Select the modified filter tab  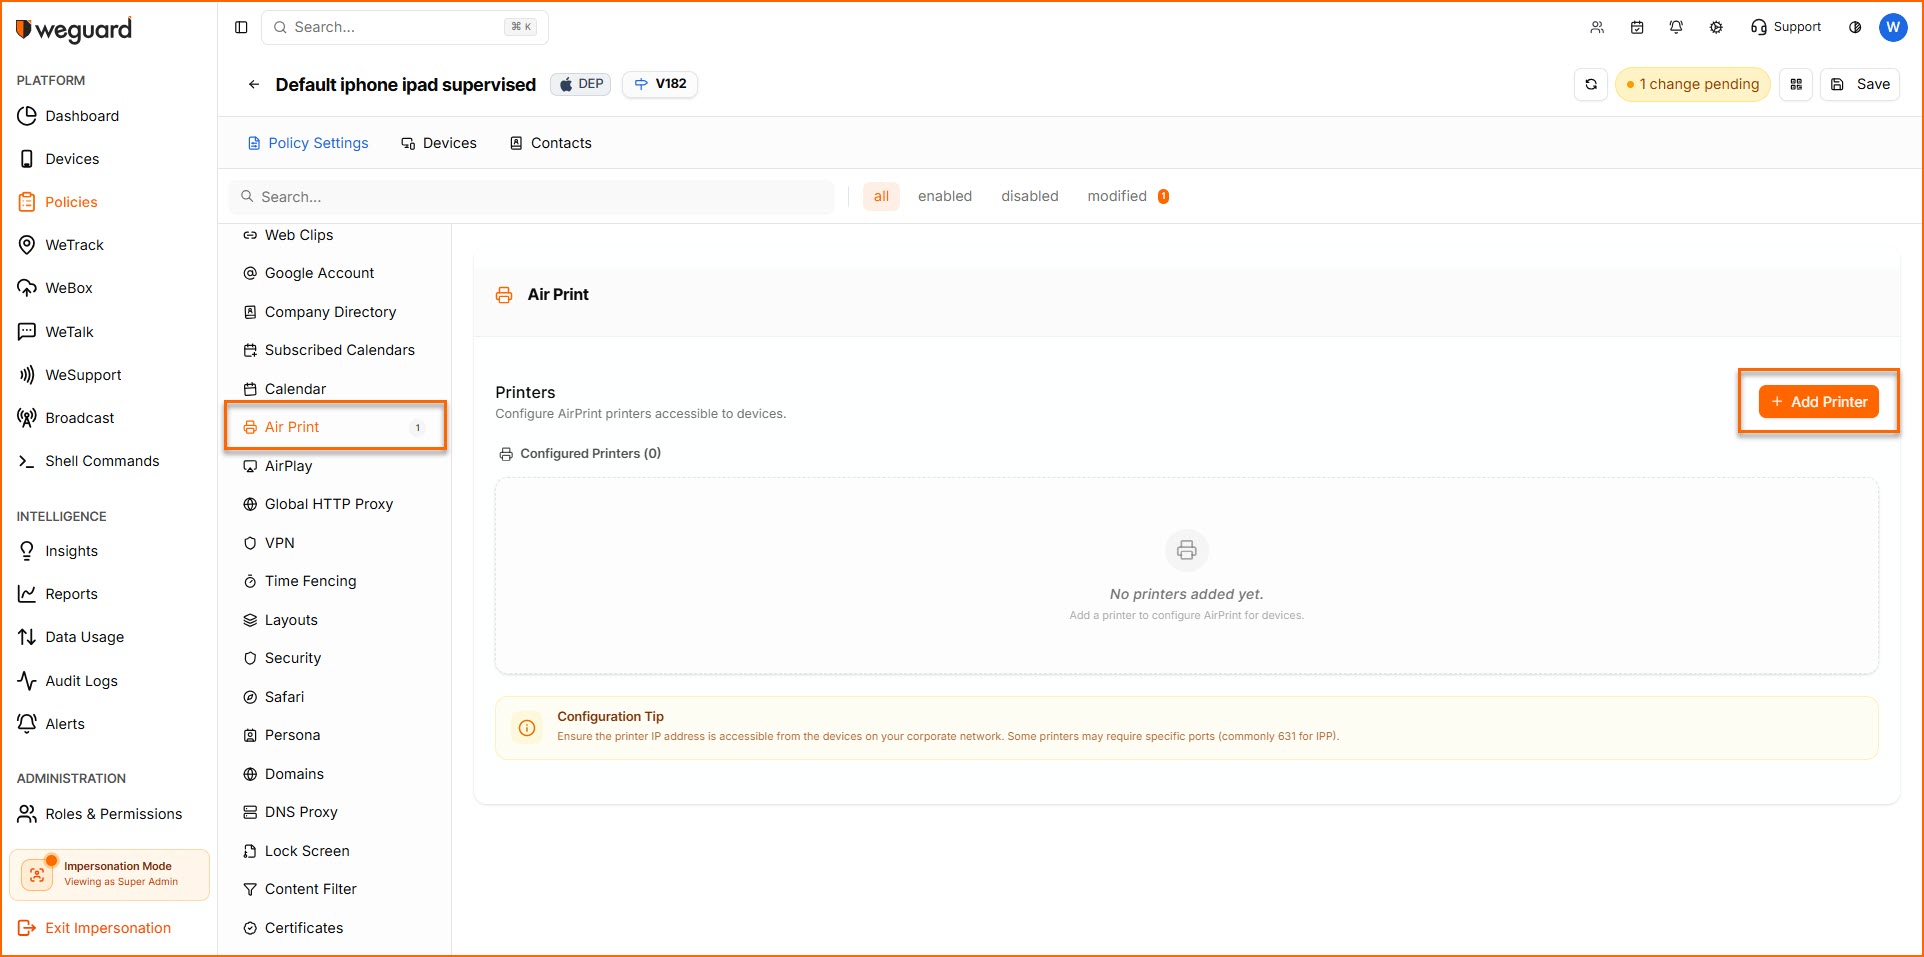click(x=1117, y=196)
